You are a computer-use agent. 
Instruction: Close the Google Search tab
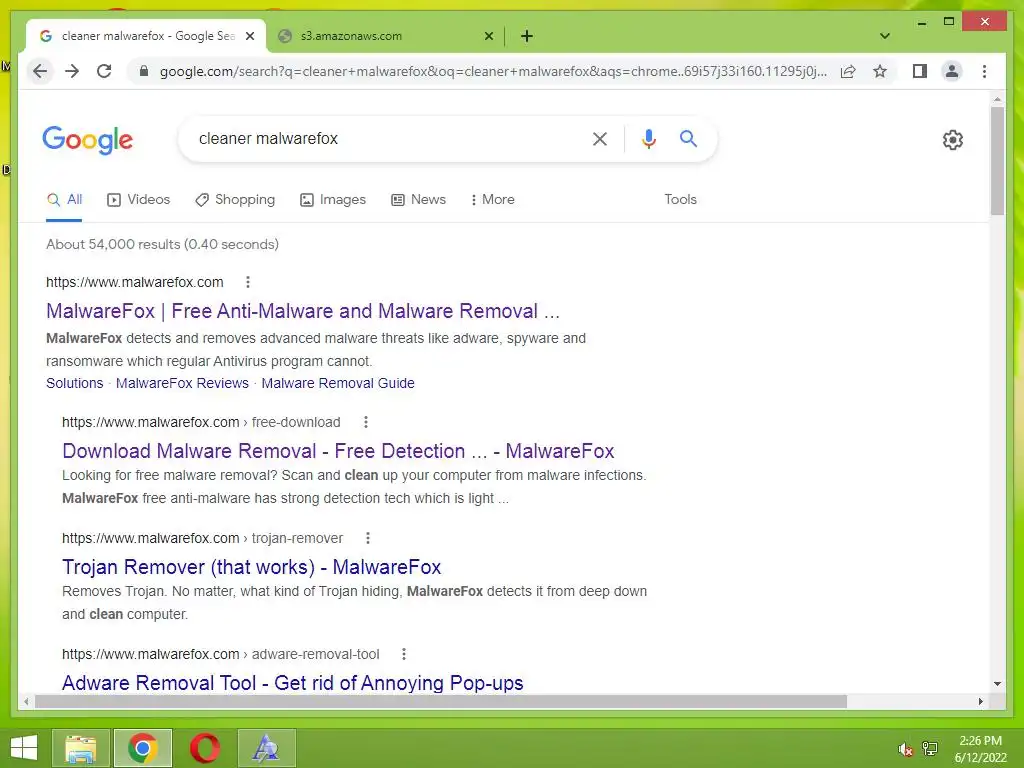tap(249, 36)
